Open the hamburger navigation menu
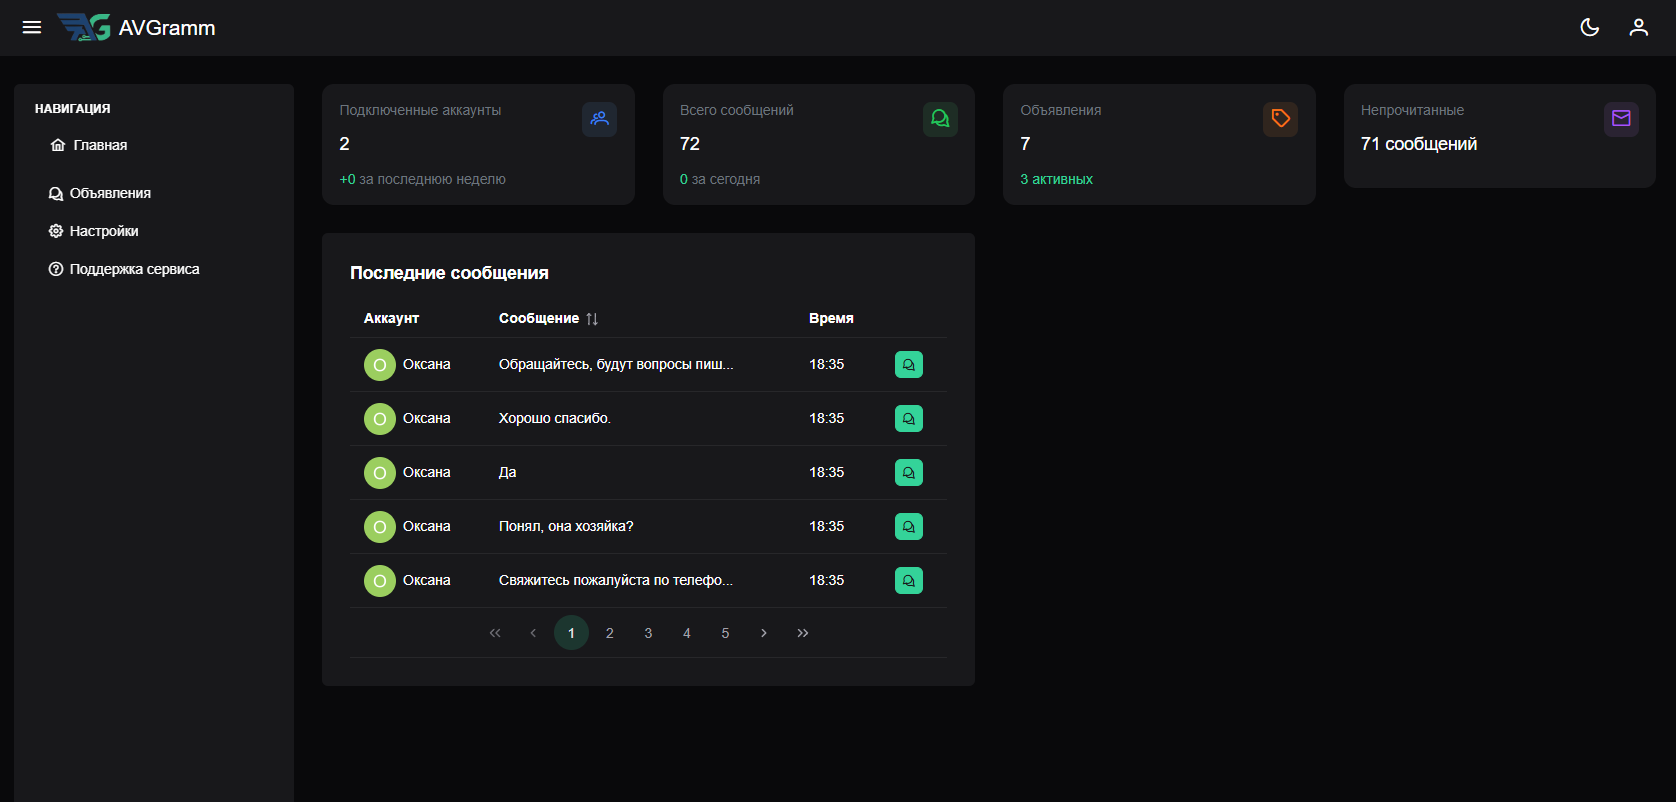Image resolution: width=1676 pixels, height=802 pixels. click(x=32, y=27)
